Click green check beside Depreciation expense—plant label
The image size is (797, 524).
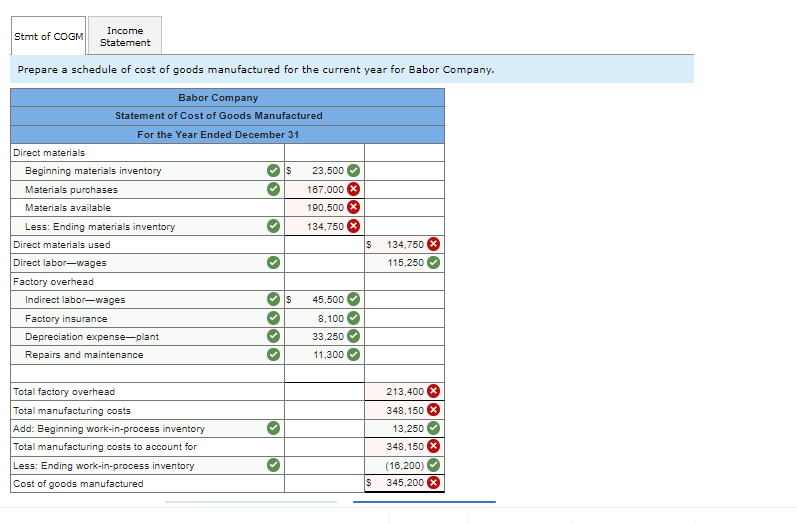coord(273,336)
